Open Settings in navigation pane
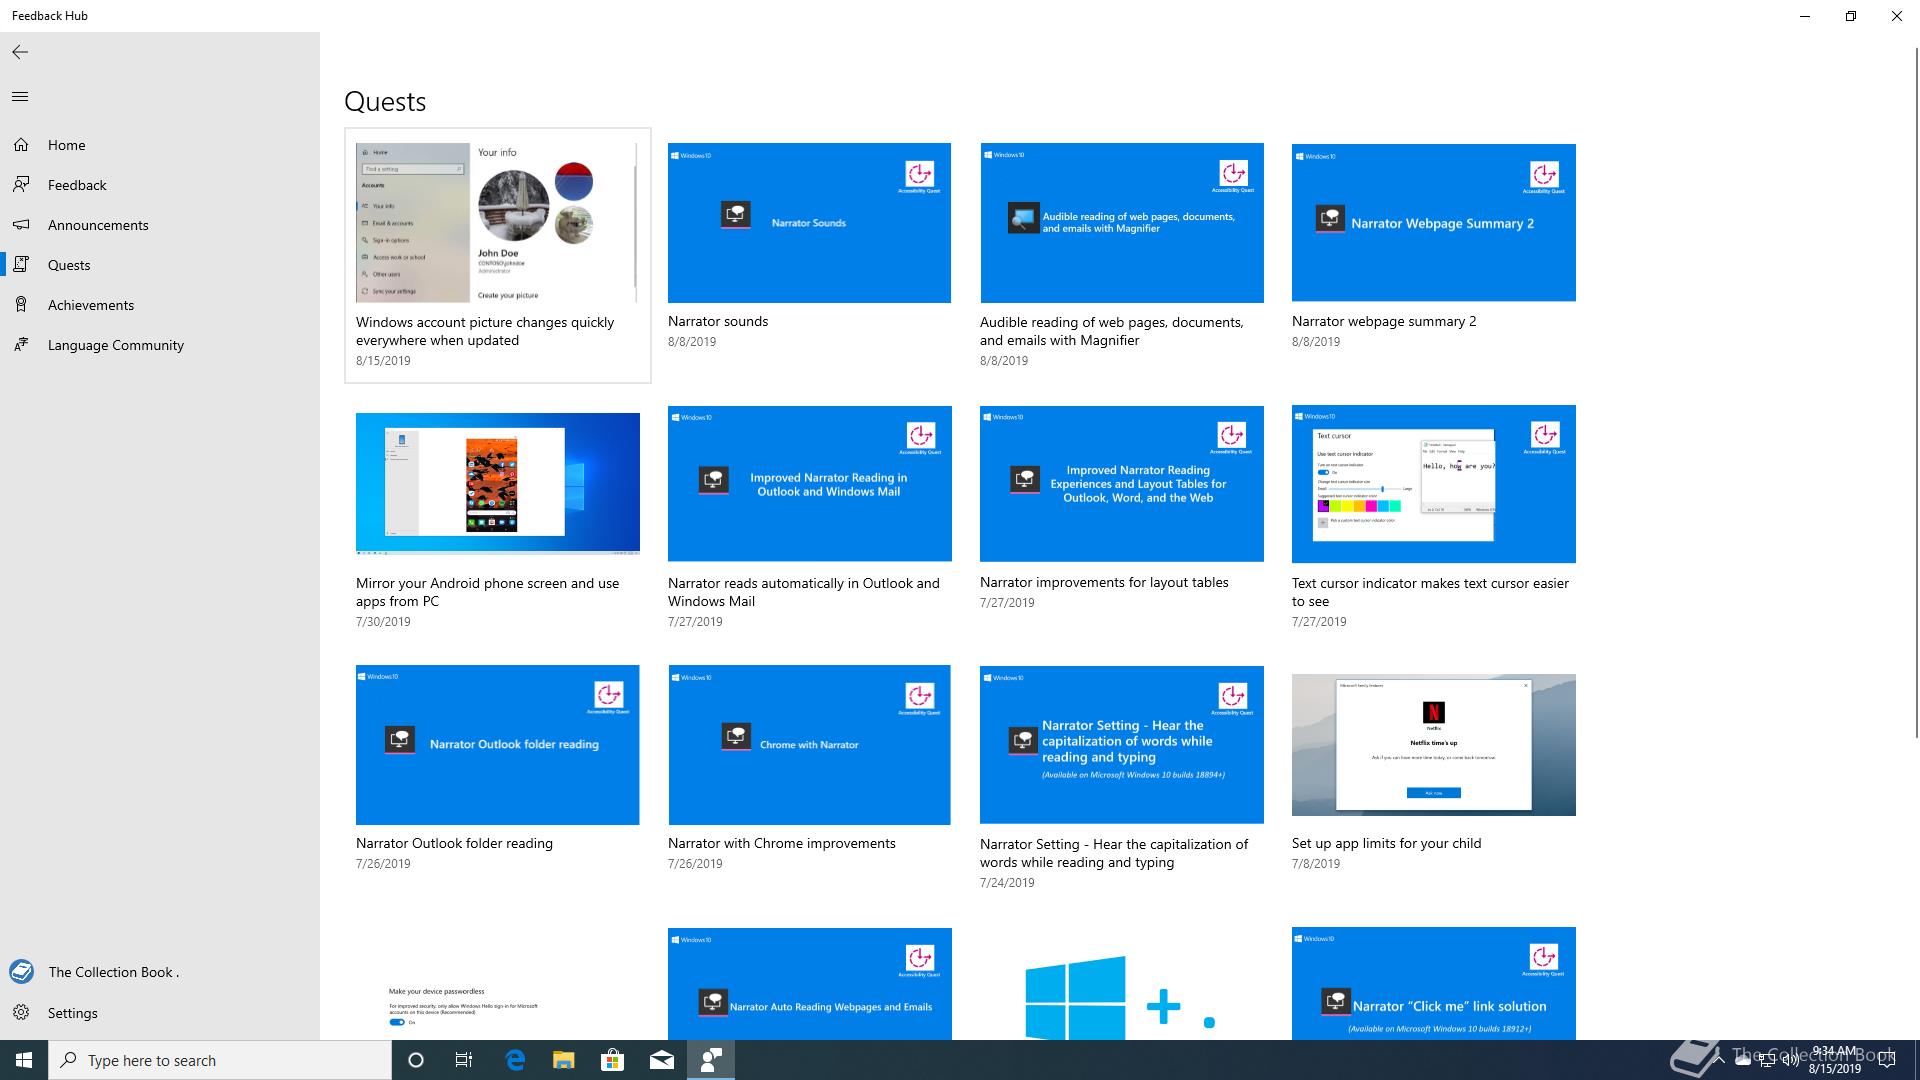Viewport: 1920px width, 1080px height. pos(160,1013)
